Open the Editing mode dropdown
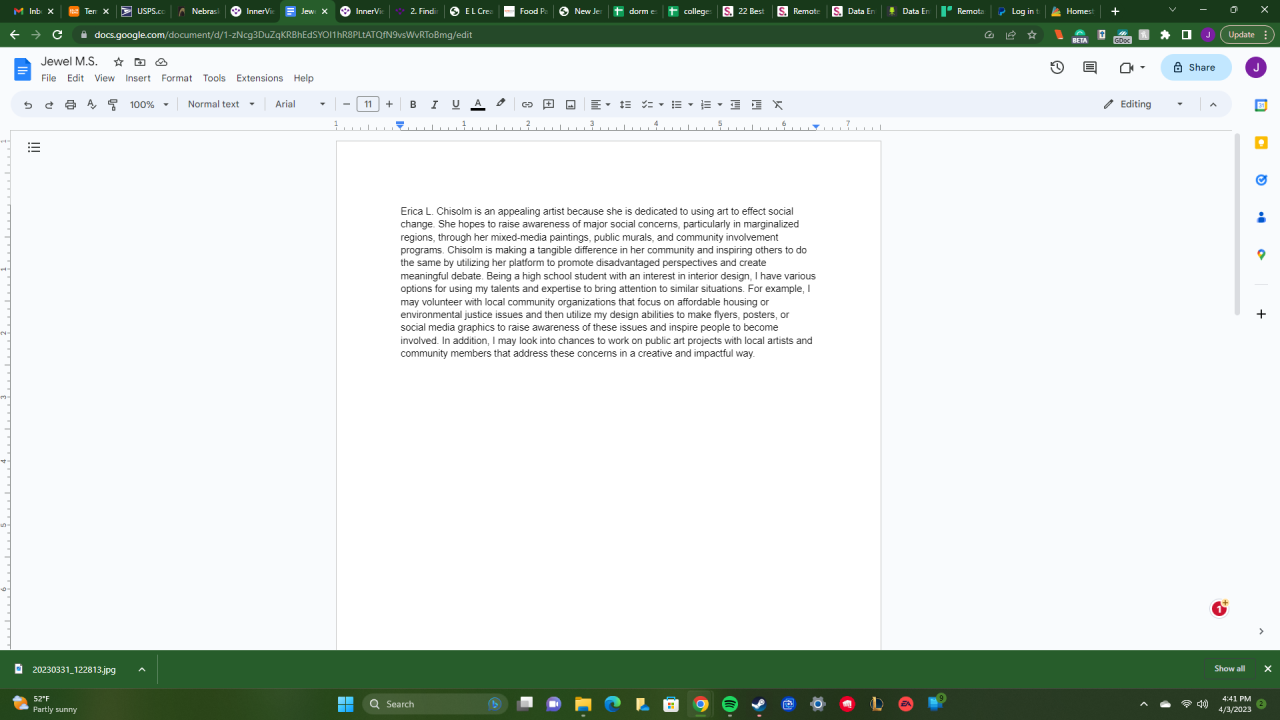The width and height of the screenshot is (1280, 720). [1143, 104]
